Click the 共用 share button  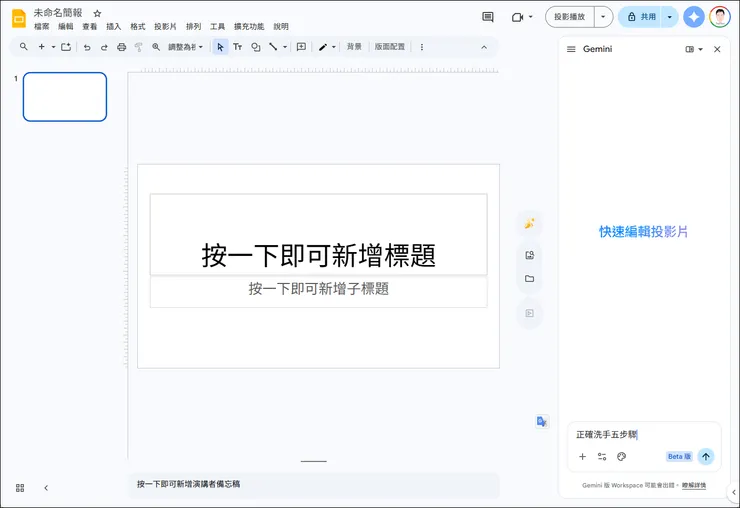(640, 17)
